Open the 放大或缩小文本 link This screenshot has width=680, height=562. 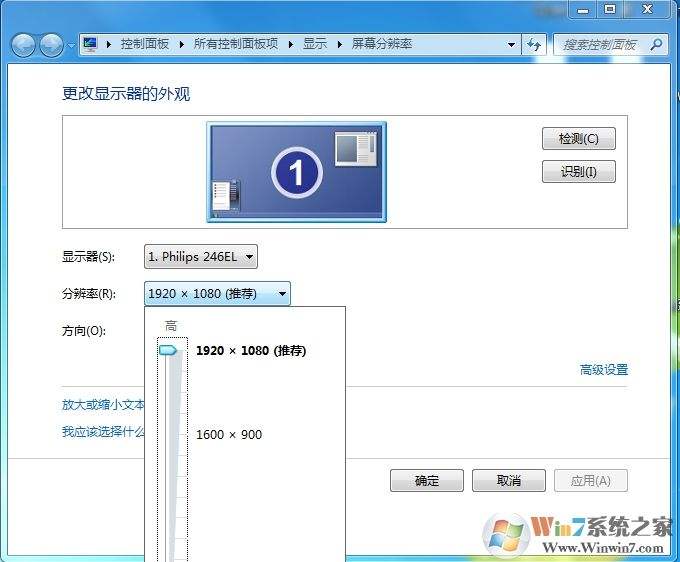[103, 404]
